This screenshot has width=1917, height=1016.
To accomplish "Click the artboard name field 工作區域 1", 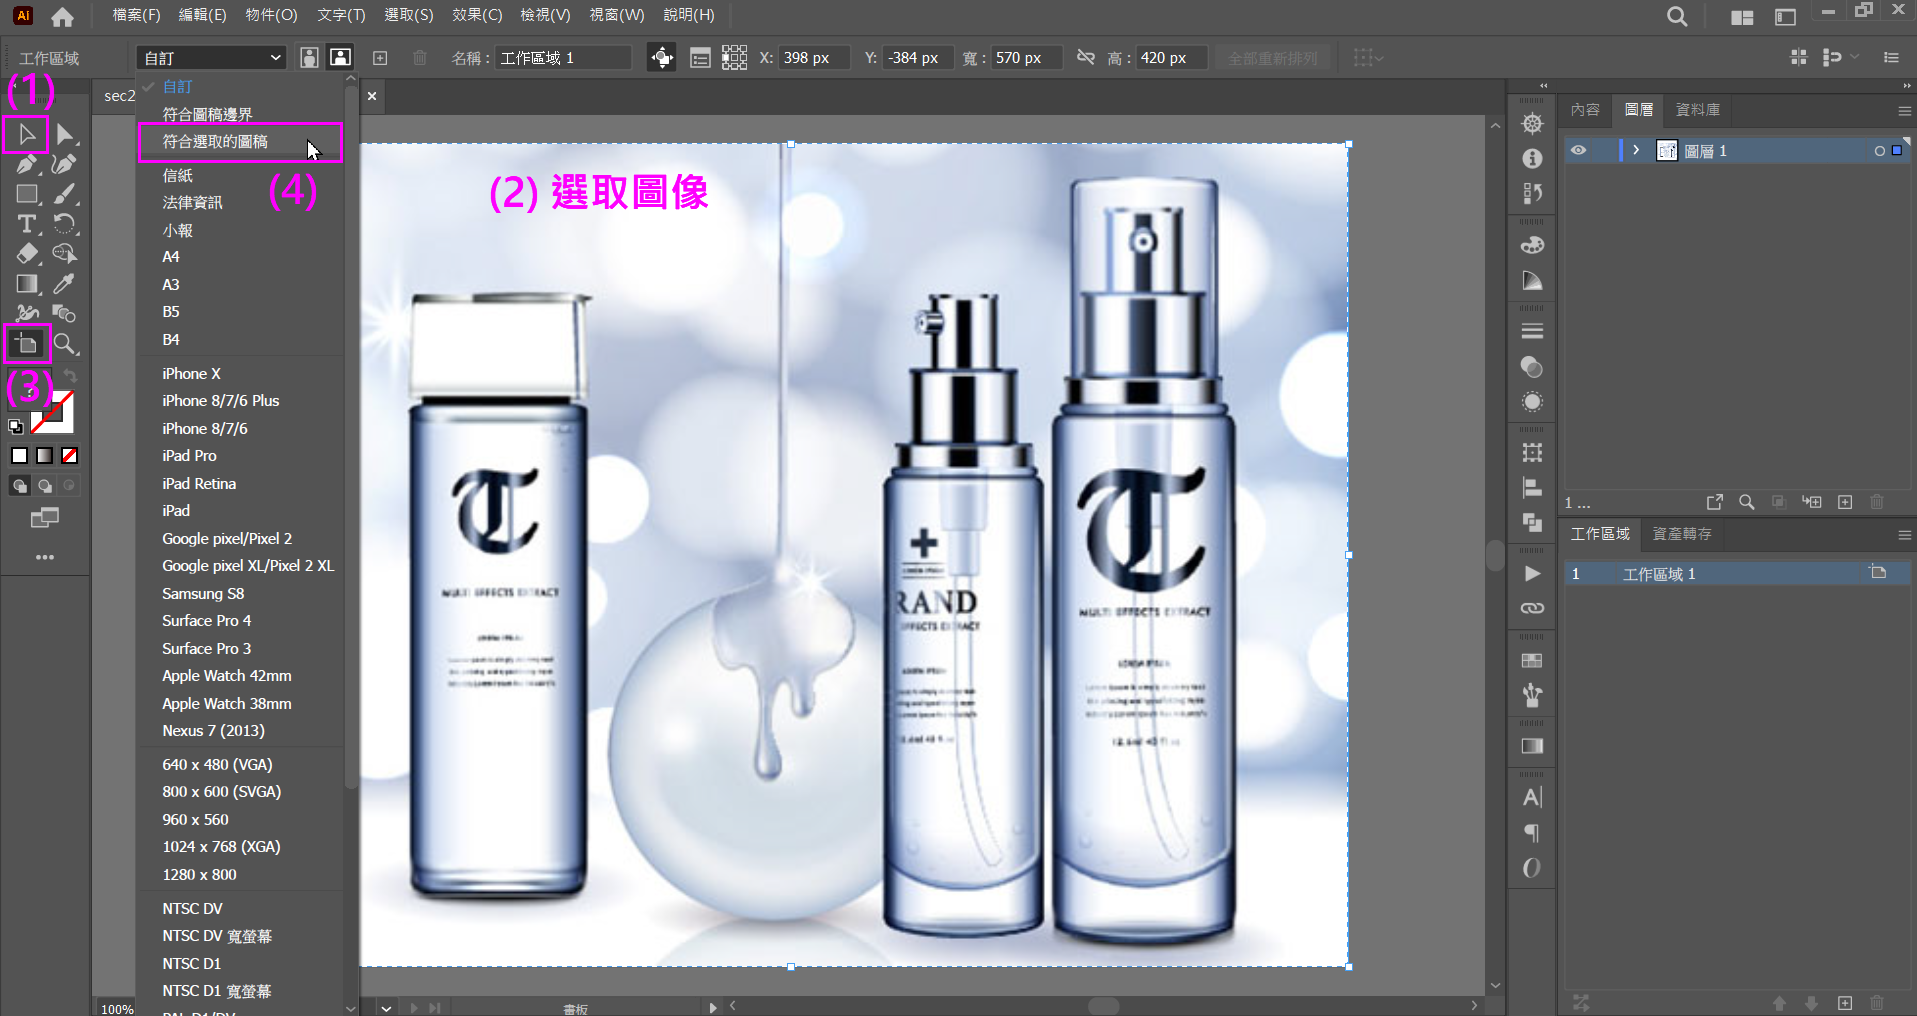I will pos(563,58).
